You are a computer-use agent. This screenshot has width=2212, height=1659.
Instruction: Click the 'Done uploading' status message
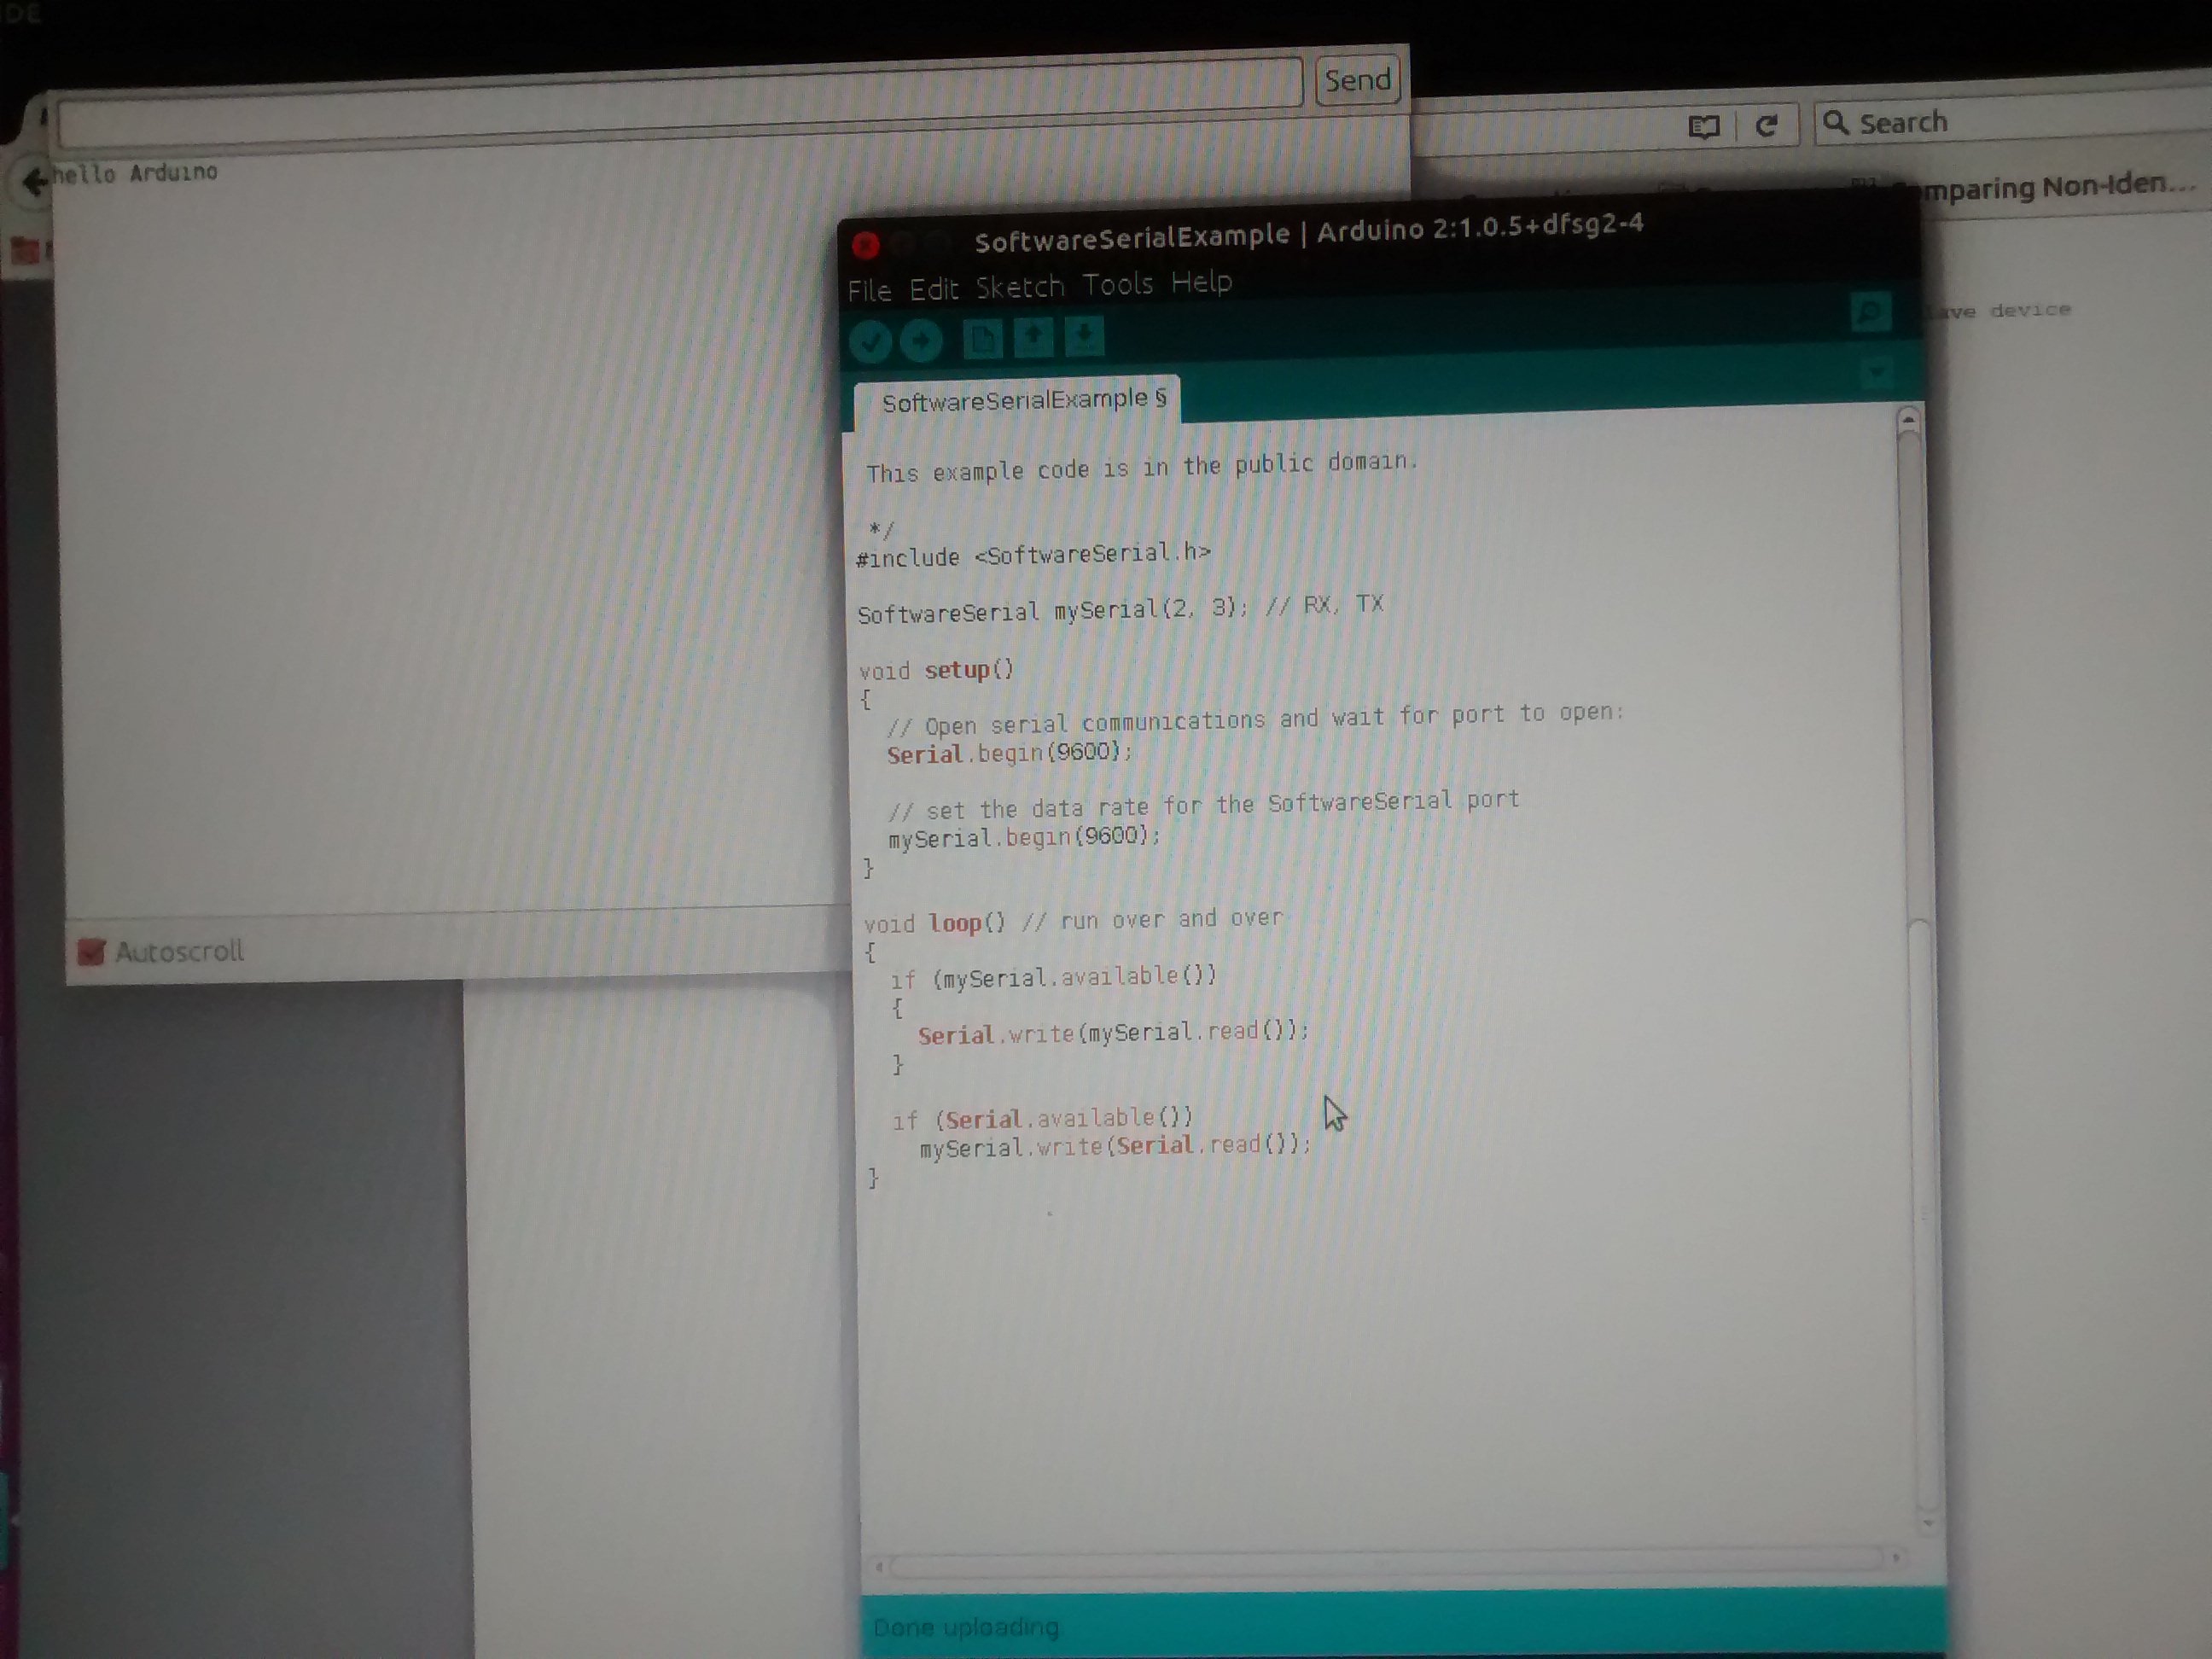pyautogui.click(x=966, y=1628)
